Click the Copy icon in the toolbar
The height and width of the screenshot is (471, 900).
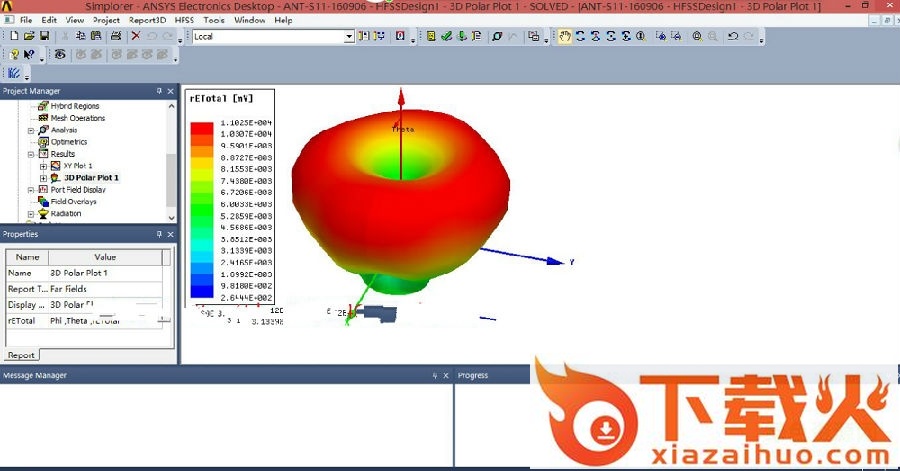pos(81,36)
